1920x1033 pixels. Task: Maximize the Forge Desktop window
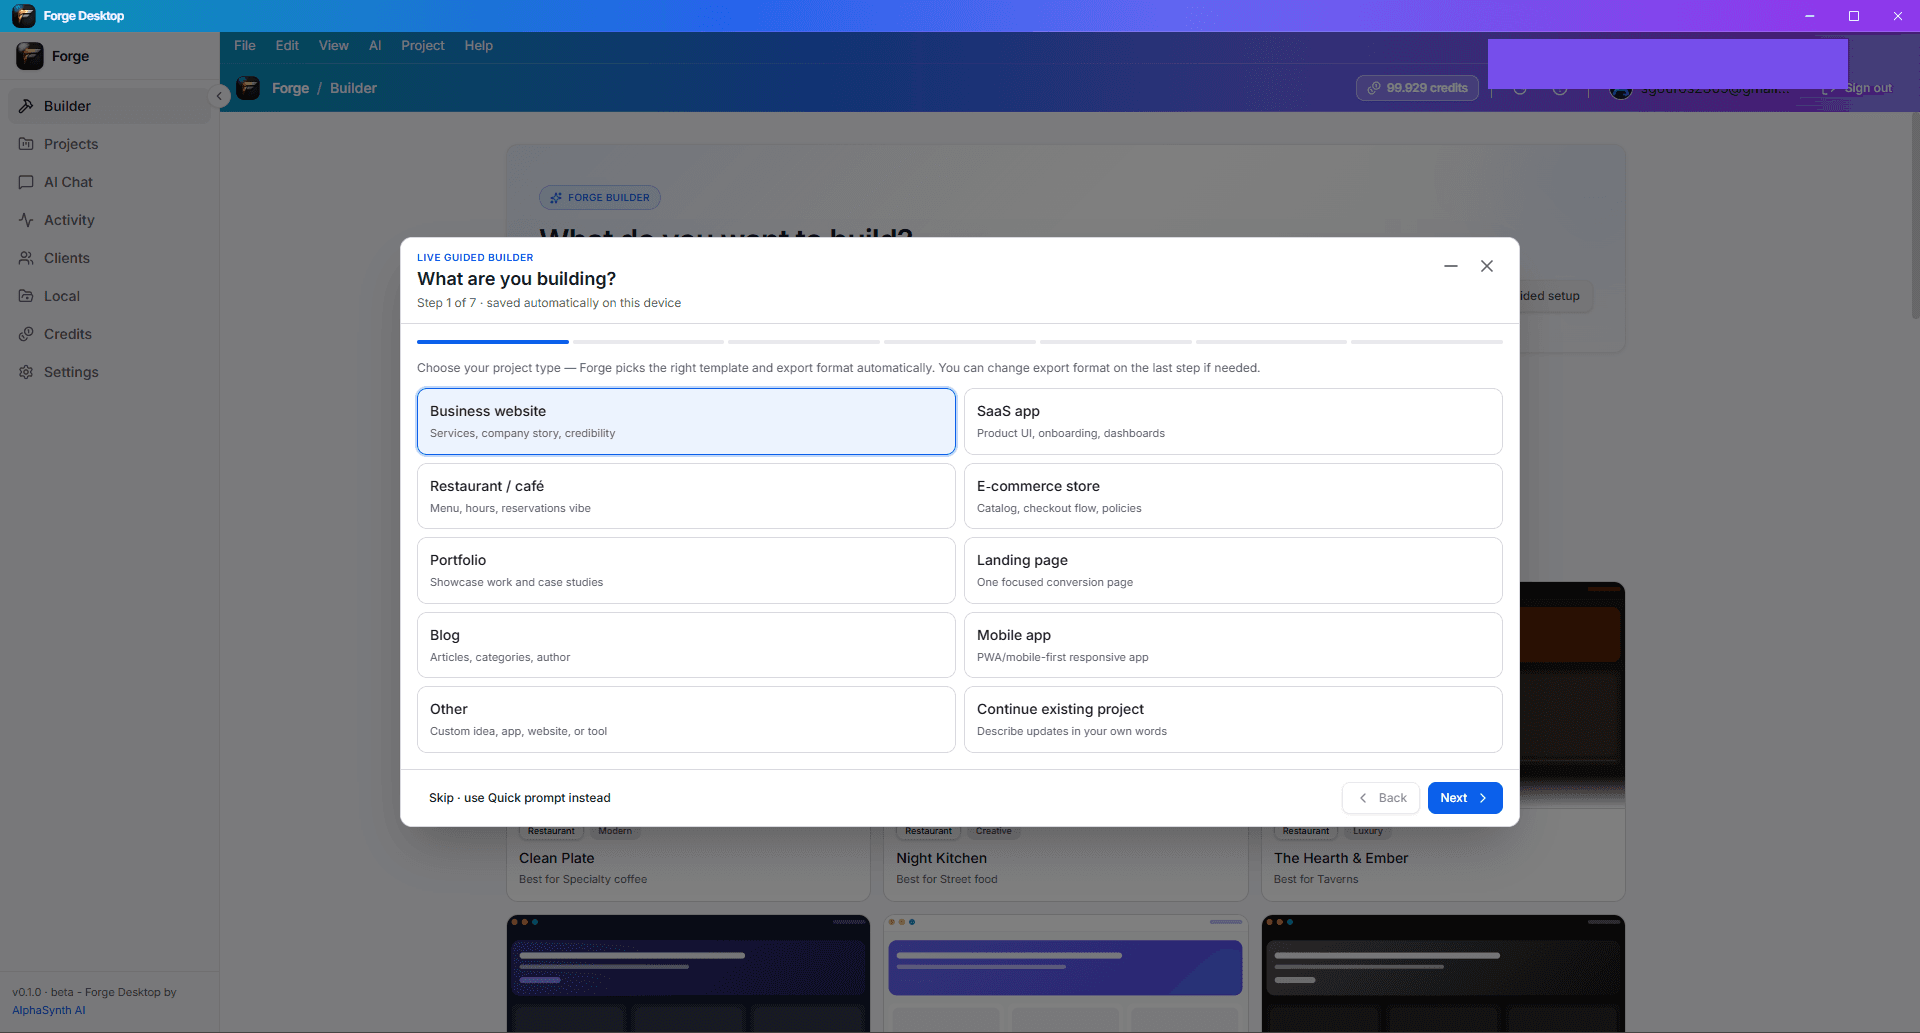coord(1854,16)
